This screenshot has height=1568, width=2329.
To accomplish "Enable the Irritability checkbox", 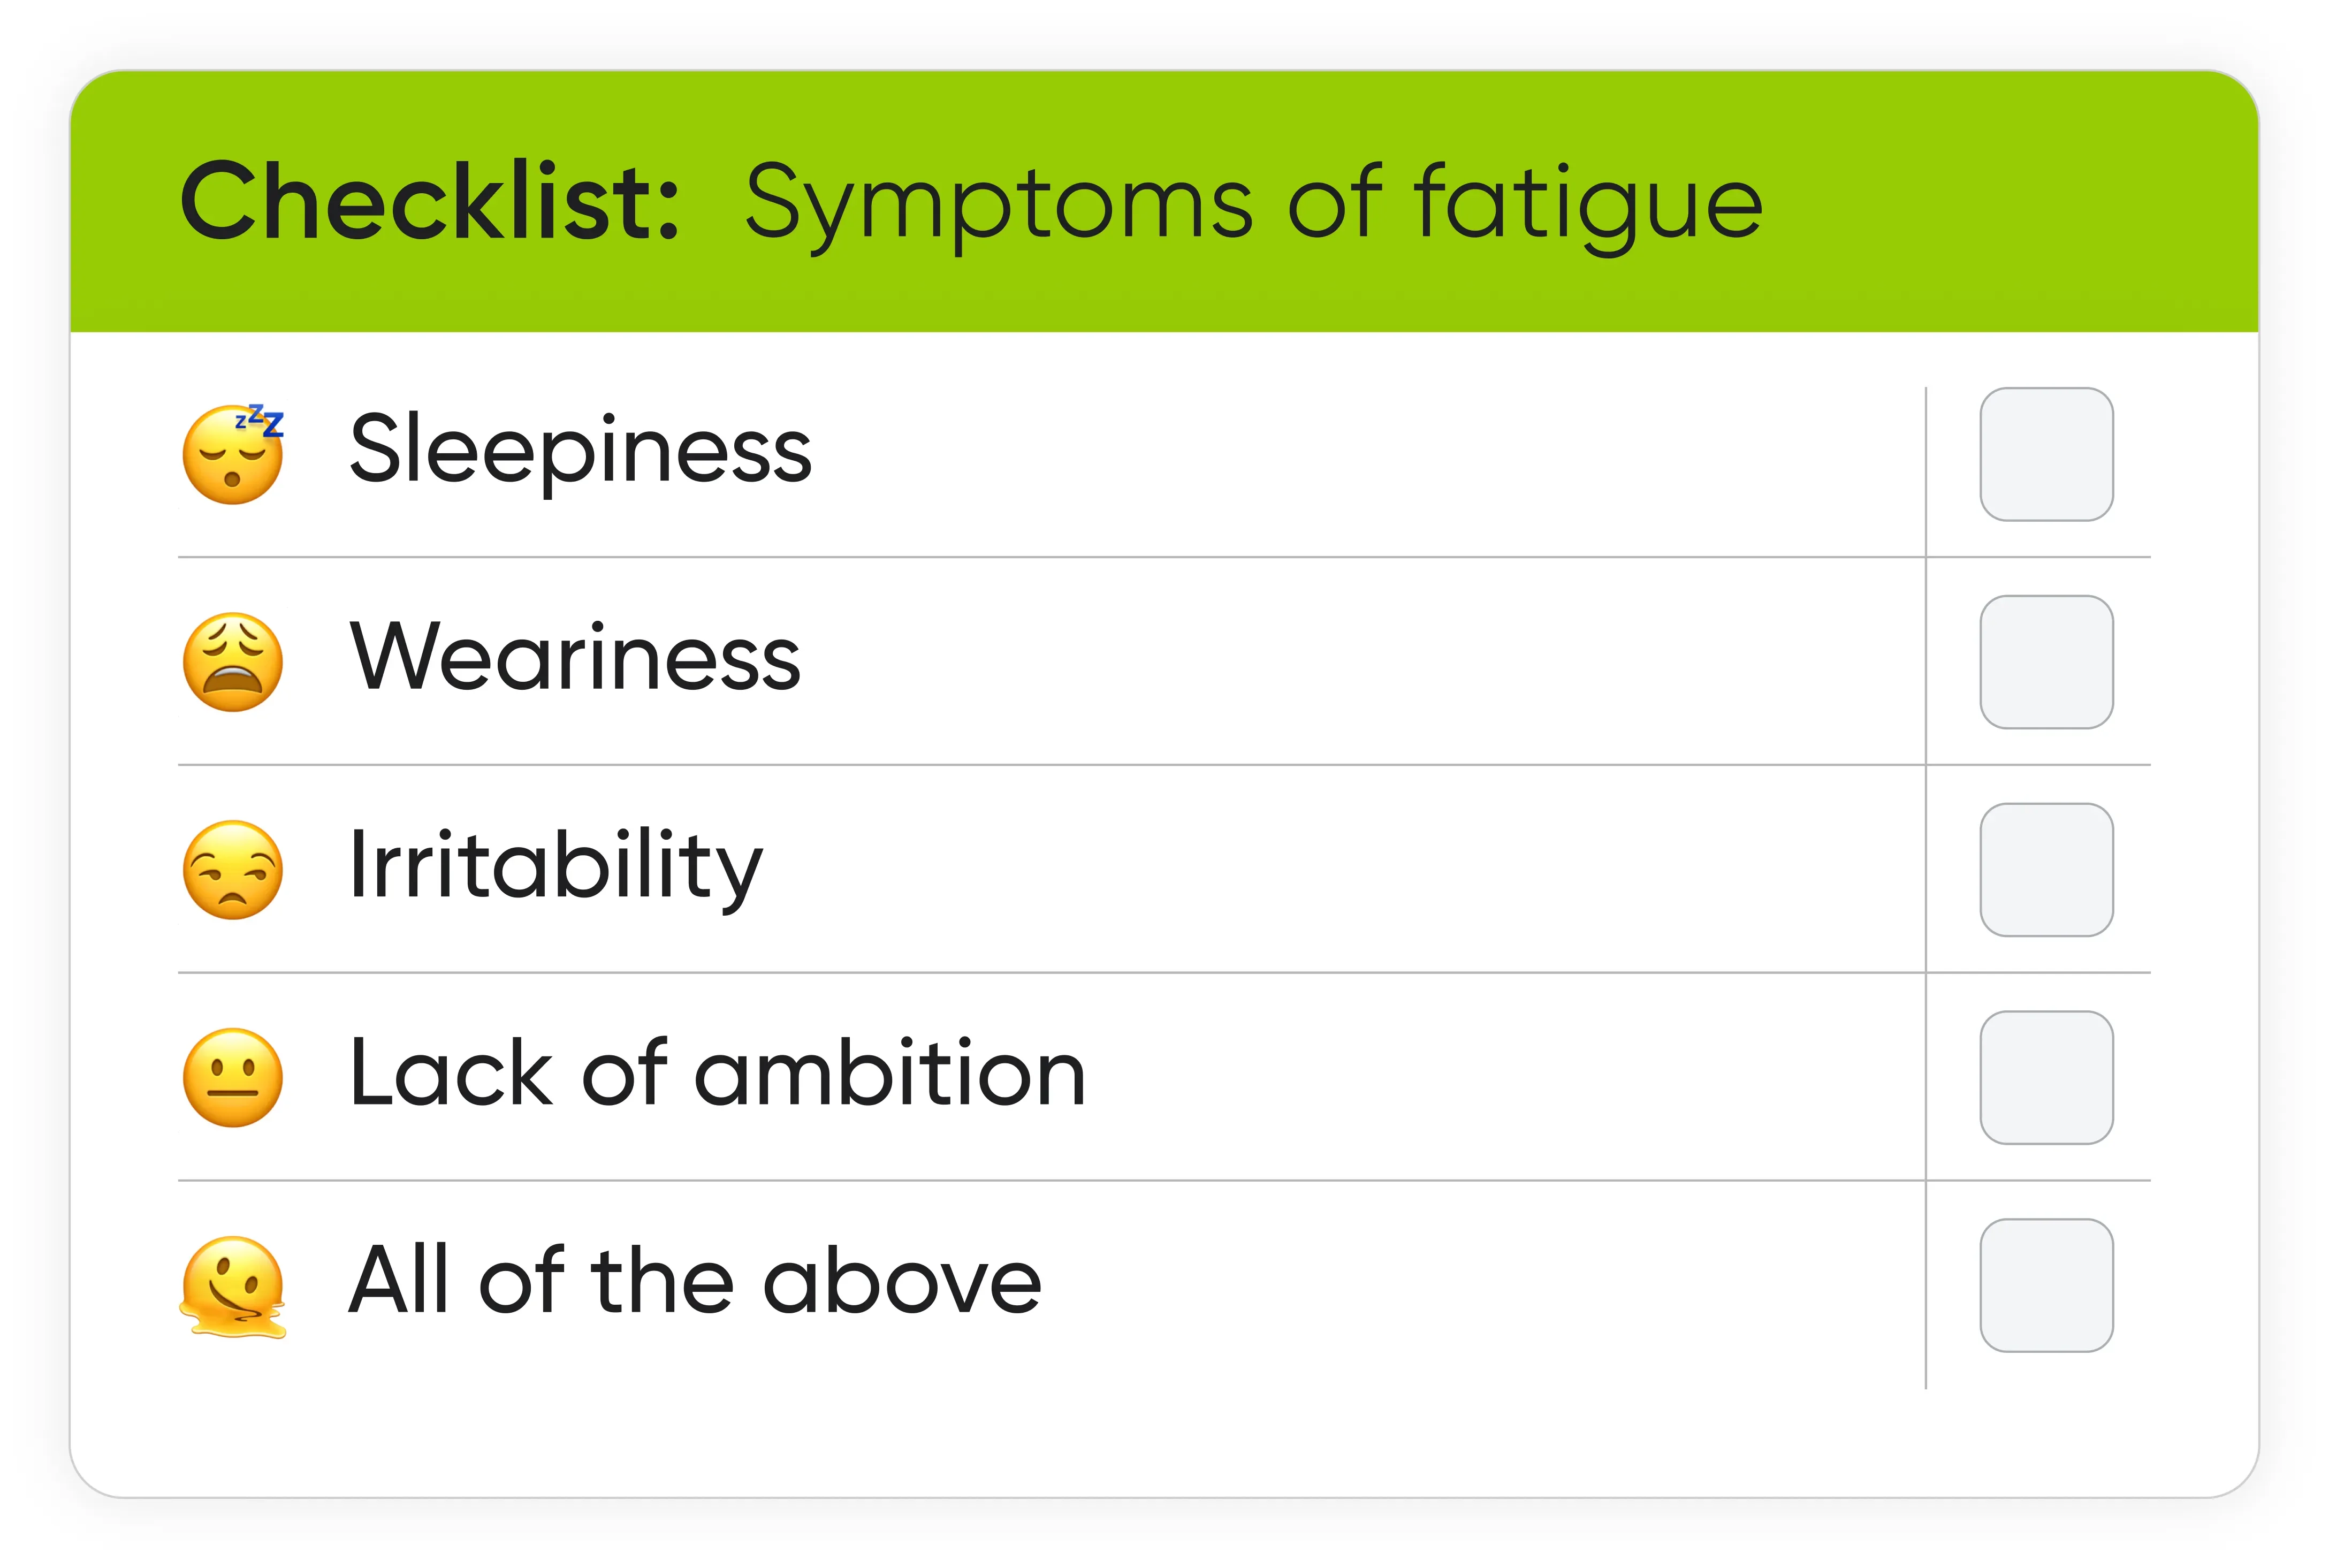I will coord(2046,870).
